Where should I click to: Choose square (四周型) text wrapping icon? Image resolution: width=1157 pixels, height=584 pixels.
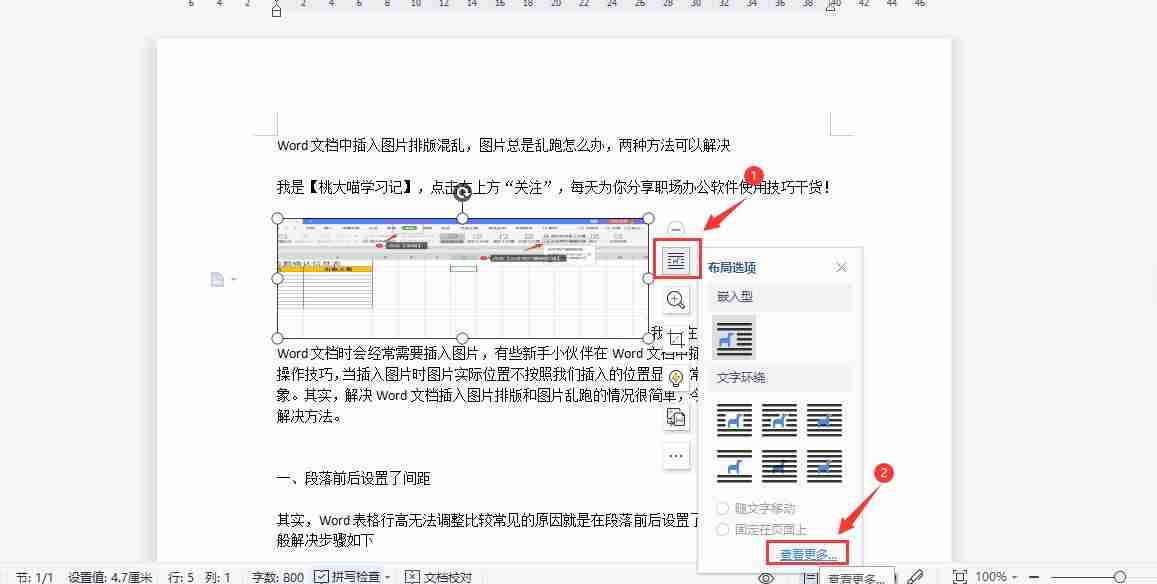pyautogui.click(x=734, y=420)
